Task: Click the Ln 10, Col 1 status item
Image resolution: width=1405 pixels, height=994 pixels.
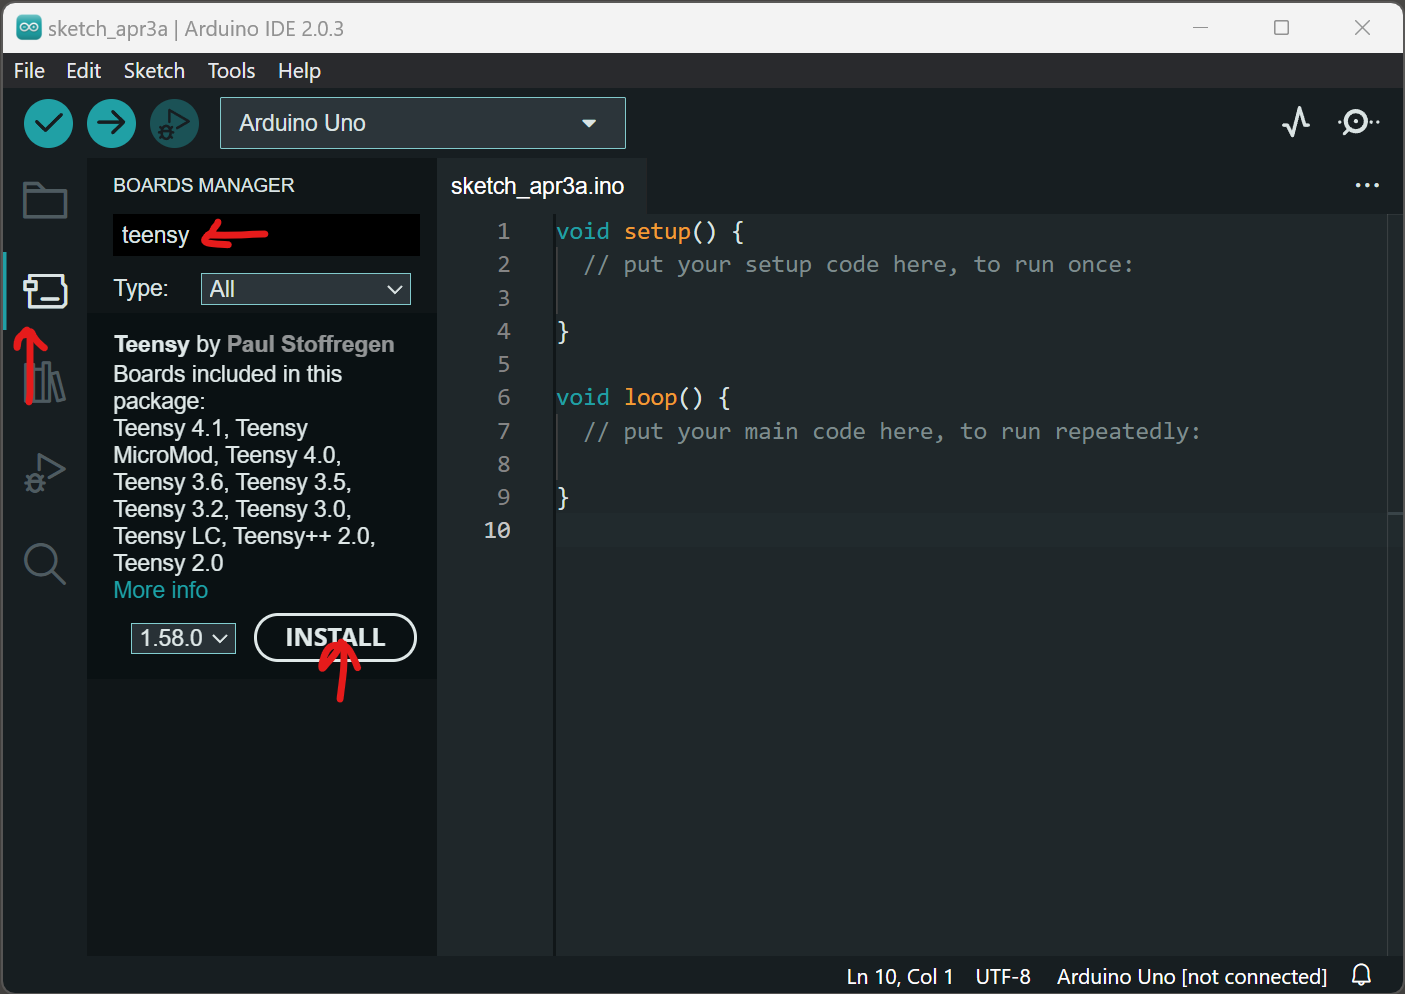Action: point(900,977)
